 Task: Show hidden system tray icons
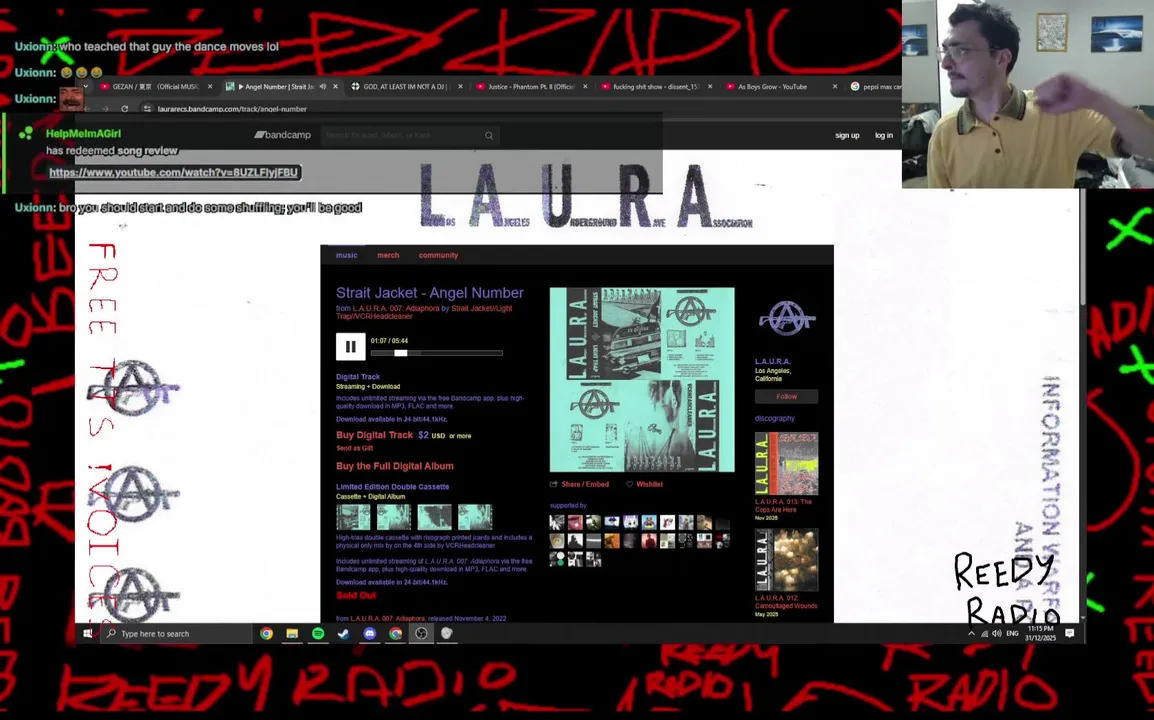click(971, 634)
